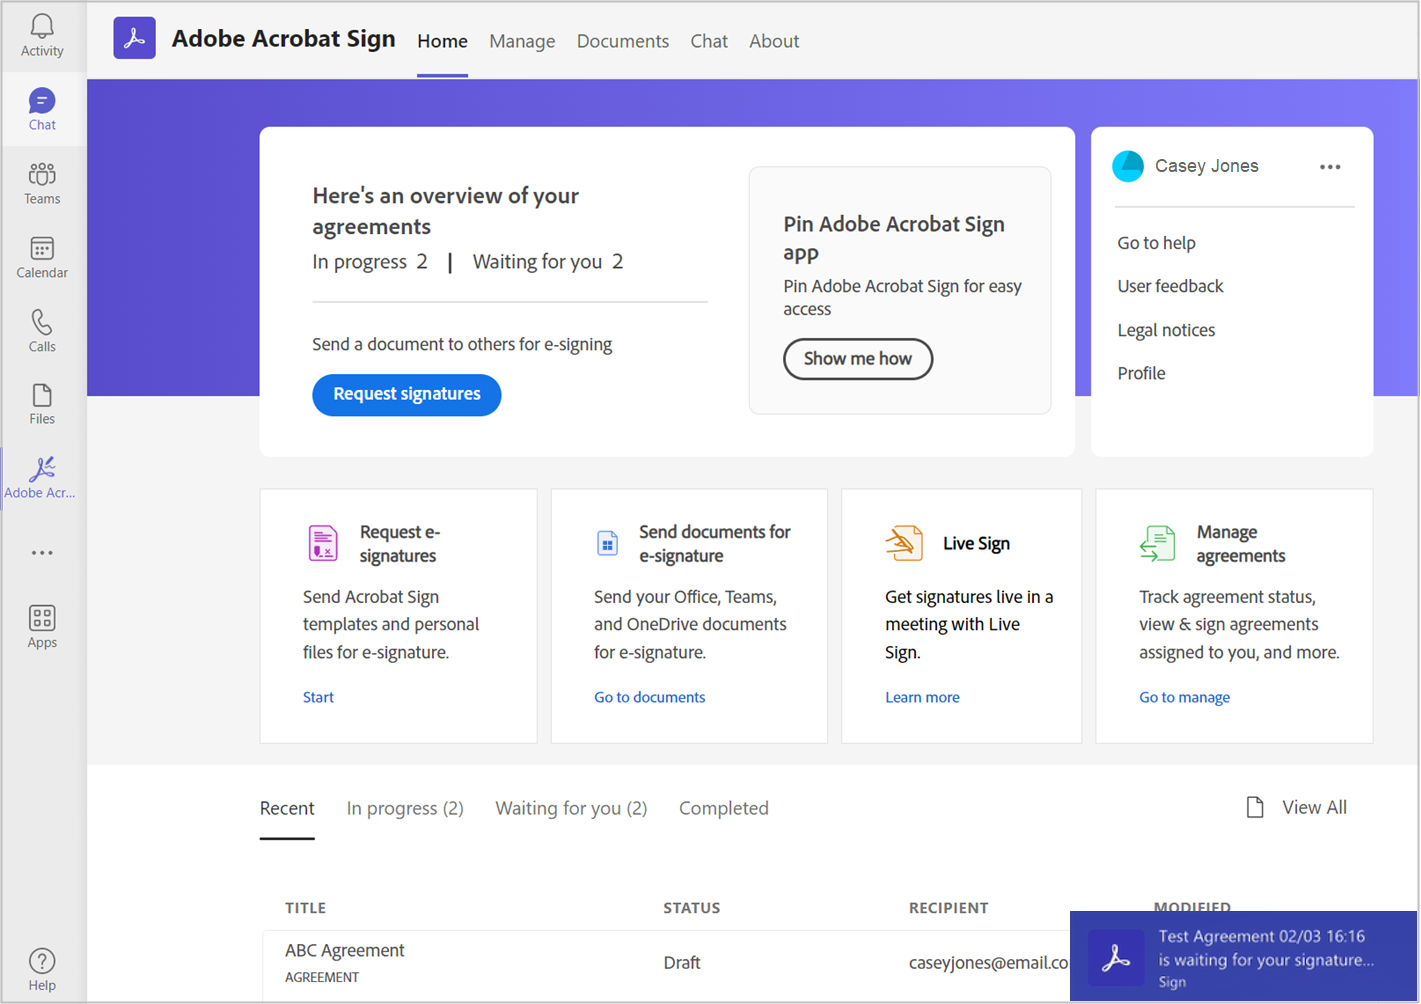Open the ABC Agreement row title
This screenshot has height=1004, width=1421.
click(344, 950)
